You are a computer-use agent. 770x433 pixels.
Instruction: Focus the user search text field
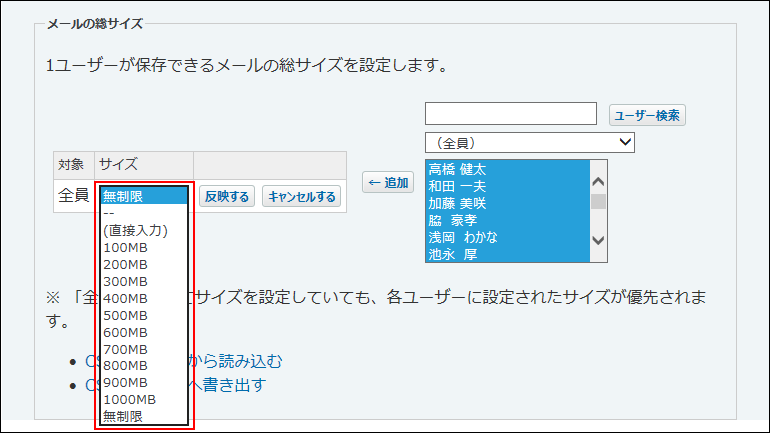click(x=511, y=114)
